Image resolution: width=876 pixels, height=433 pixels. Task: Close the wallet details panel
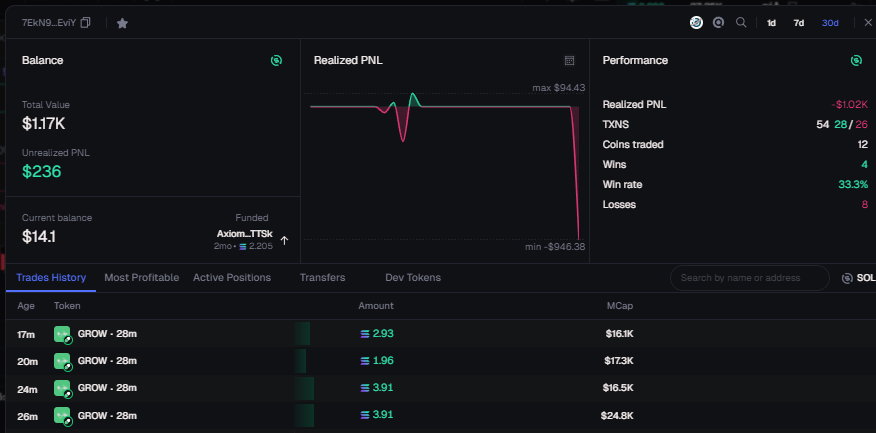tap(868, 23)
